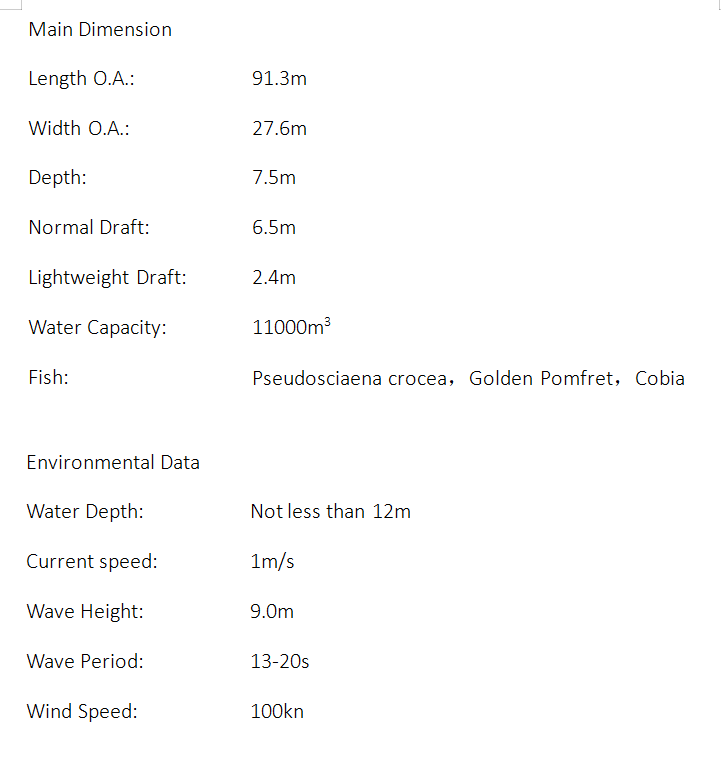
Task: Click the 'Water Capacity:' label
Action: 97,328
